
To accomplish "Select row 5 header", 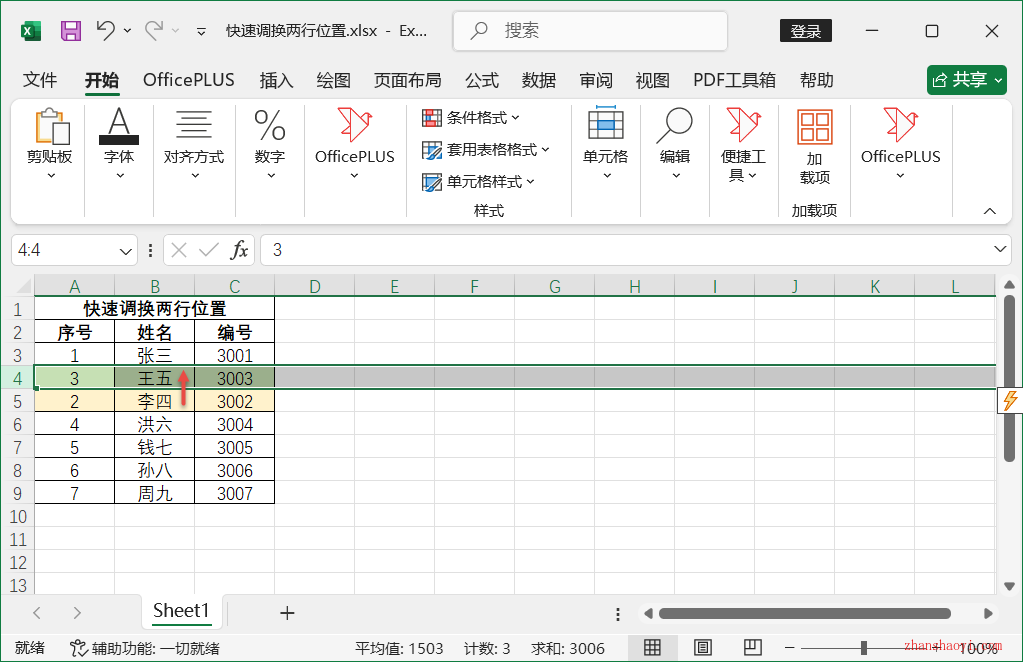I will click(x=18, y=402).
